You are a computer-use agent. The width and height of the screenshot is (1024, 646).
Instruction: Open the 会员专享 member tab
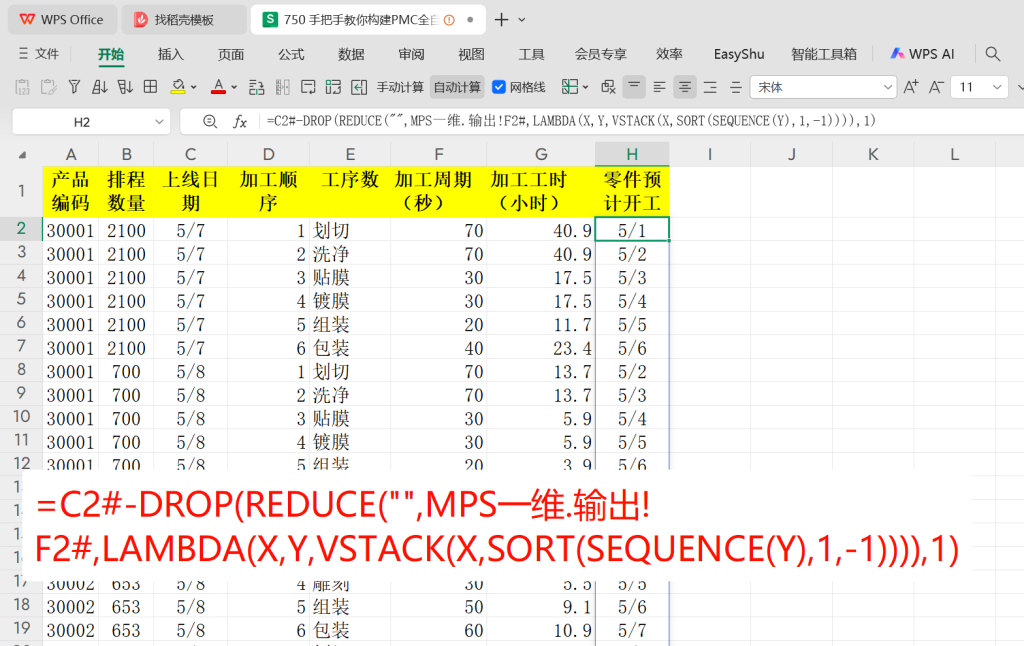pyautogui.click(x=600, y=54)
